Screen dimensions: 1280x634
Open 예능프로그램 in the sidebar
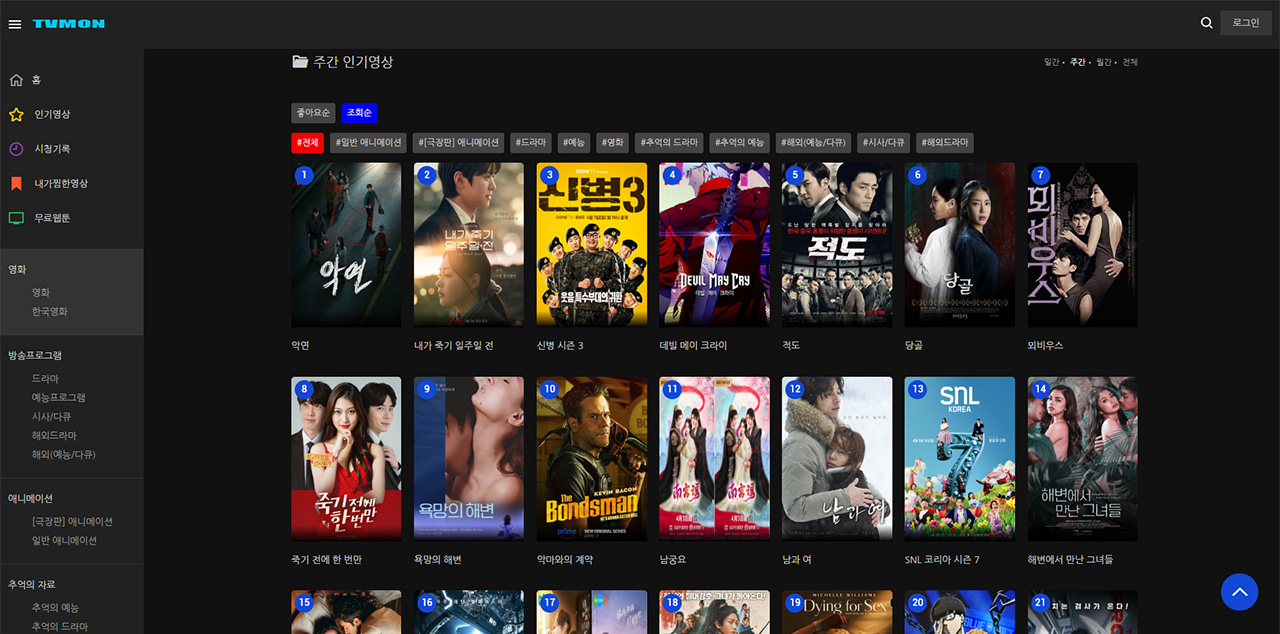pos(59,398)
